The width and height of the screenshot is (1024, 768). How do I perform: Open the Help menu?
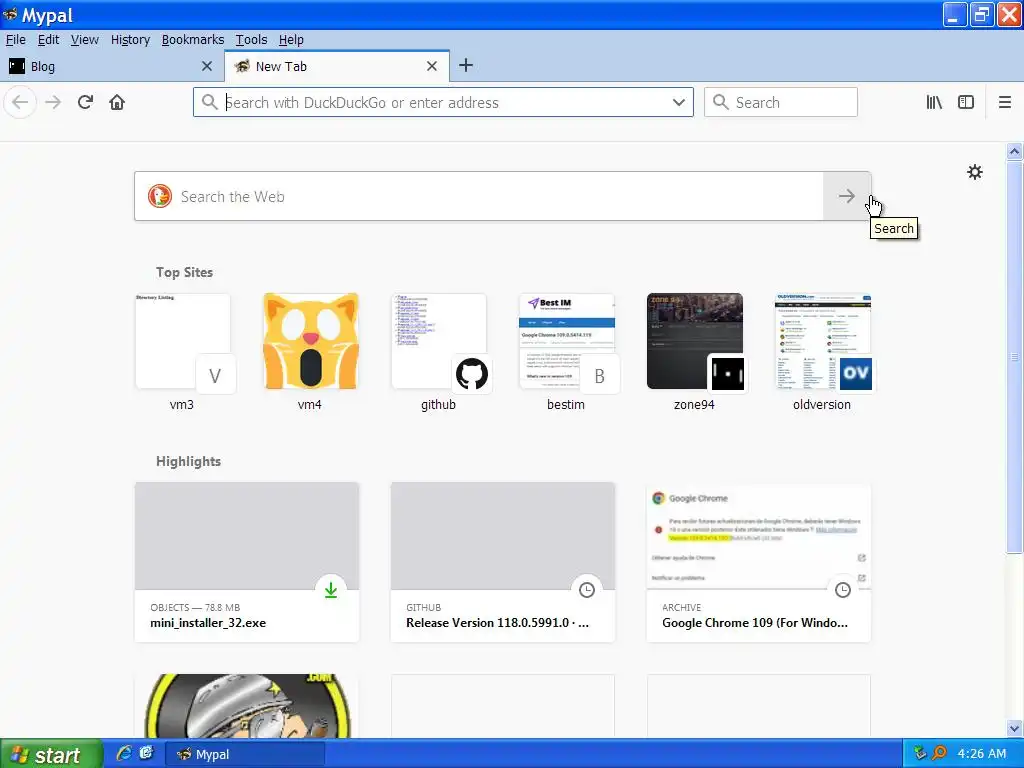pos(291,40)
